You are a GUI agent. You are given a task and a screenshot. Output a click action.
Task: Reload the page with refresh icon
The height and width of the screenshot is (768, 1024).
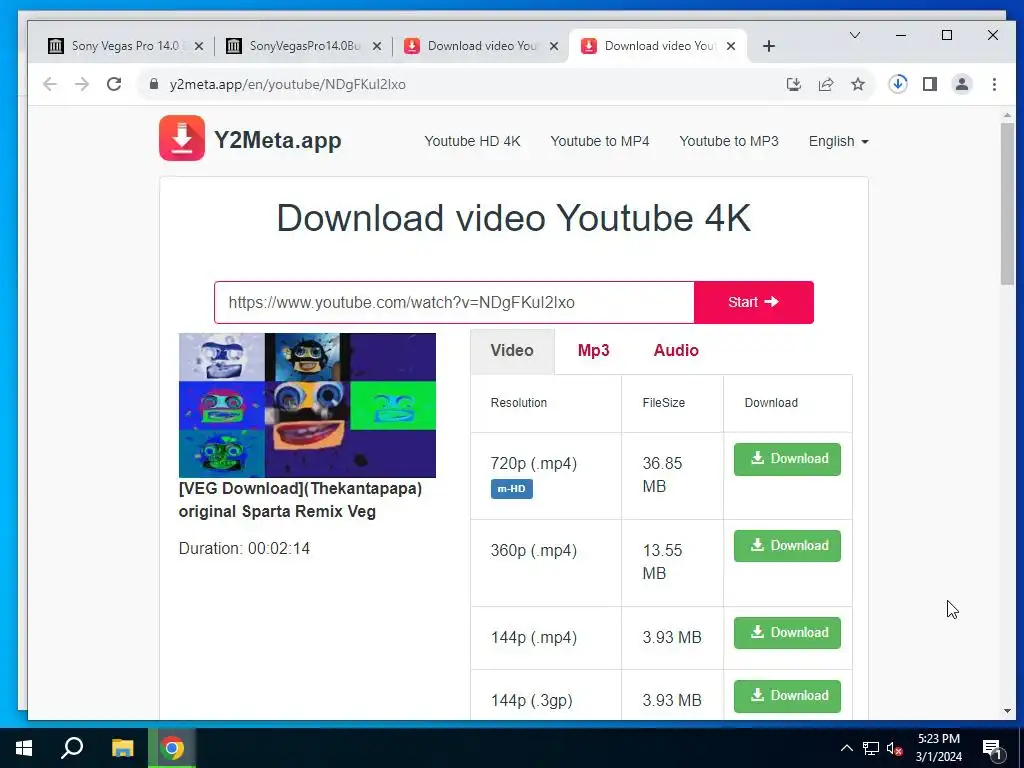click(x=114, y=84)
